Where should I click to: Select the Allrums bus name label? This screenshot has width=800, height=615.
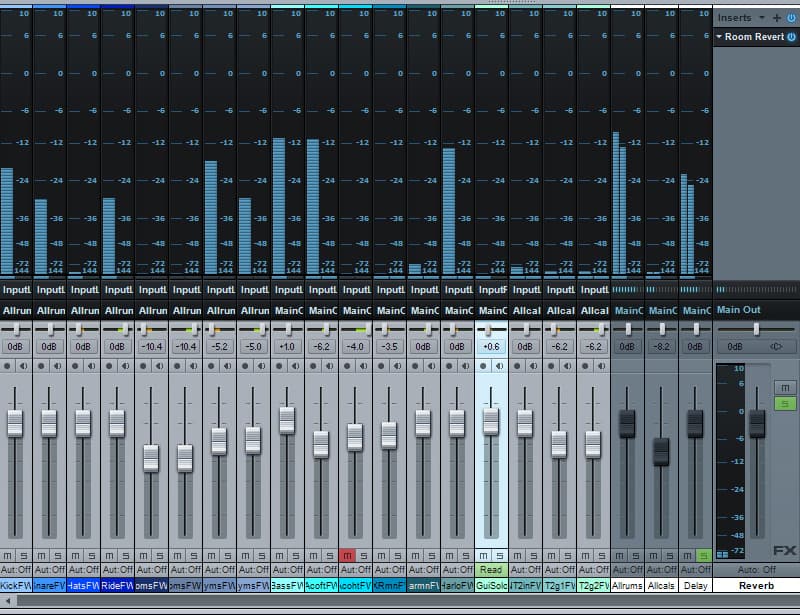coord(627,586)
